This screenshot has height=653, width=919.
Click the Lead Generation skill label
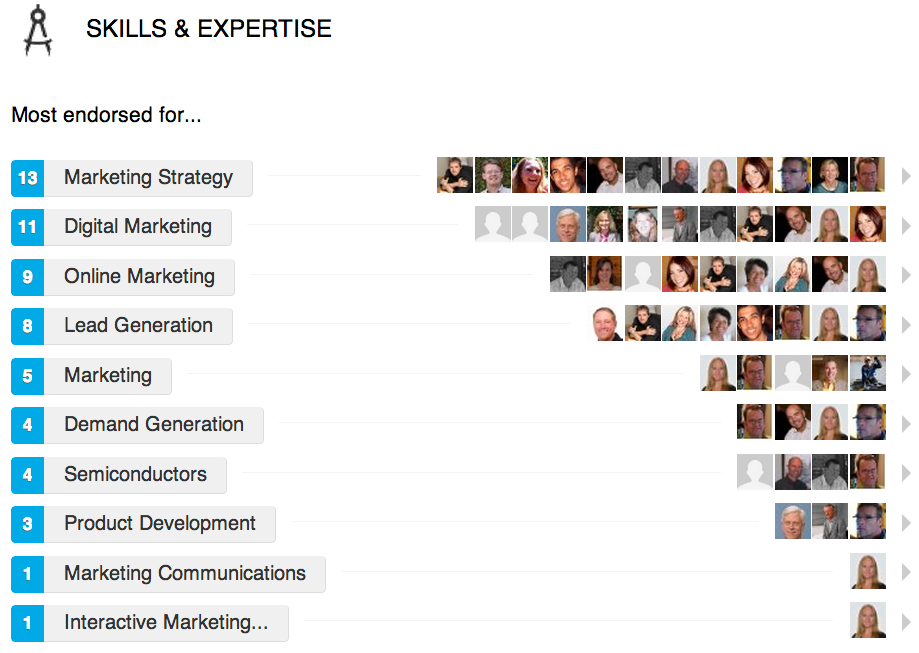pyautogui.click(x=138, y=325)
